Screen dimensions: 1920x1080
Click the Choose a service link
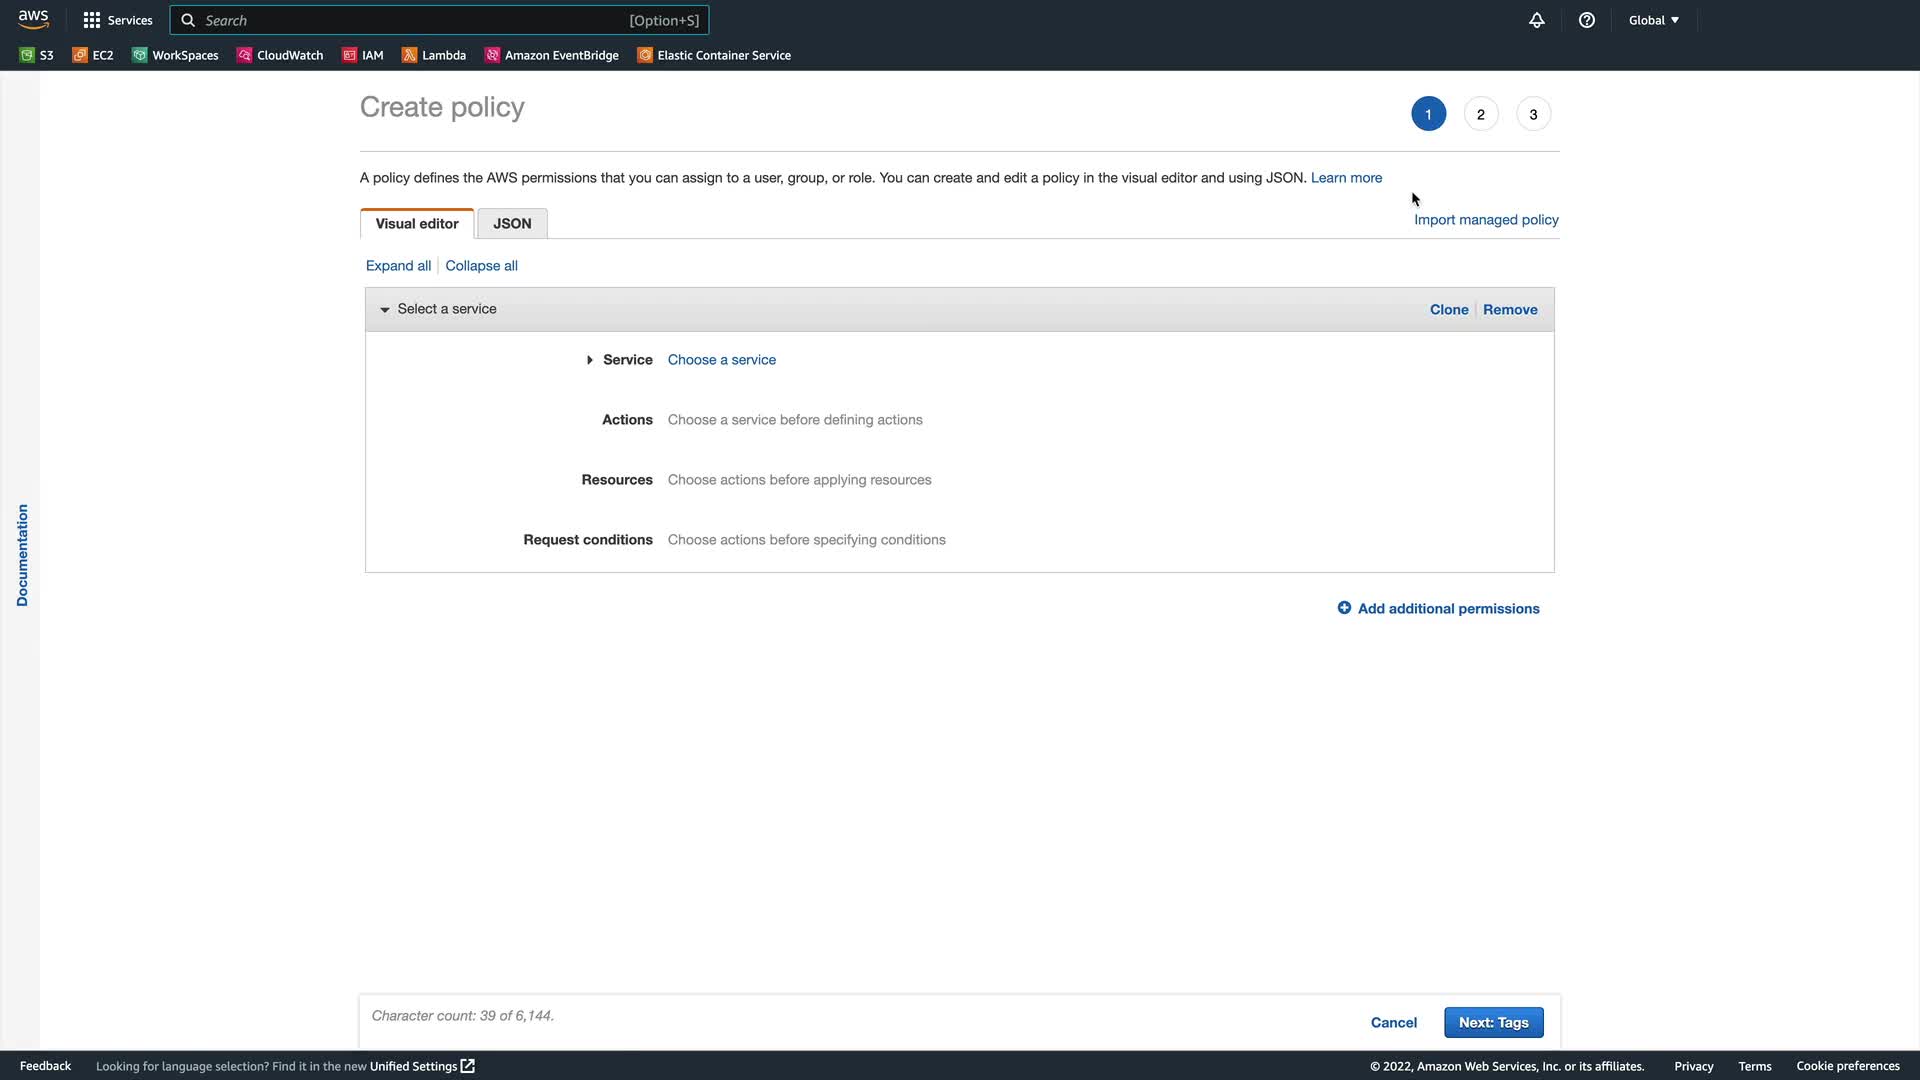pos(721,360)
